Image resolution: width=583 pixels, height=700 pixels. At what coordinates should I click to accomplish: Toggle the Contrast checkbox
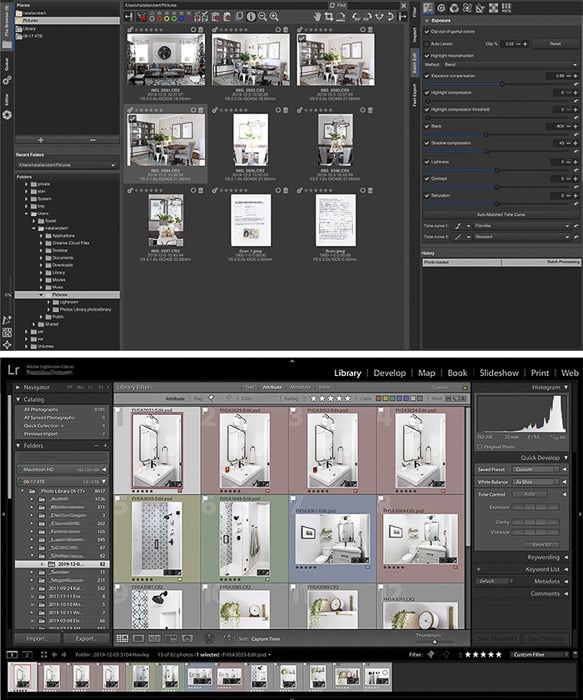427,179
